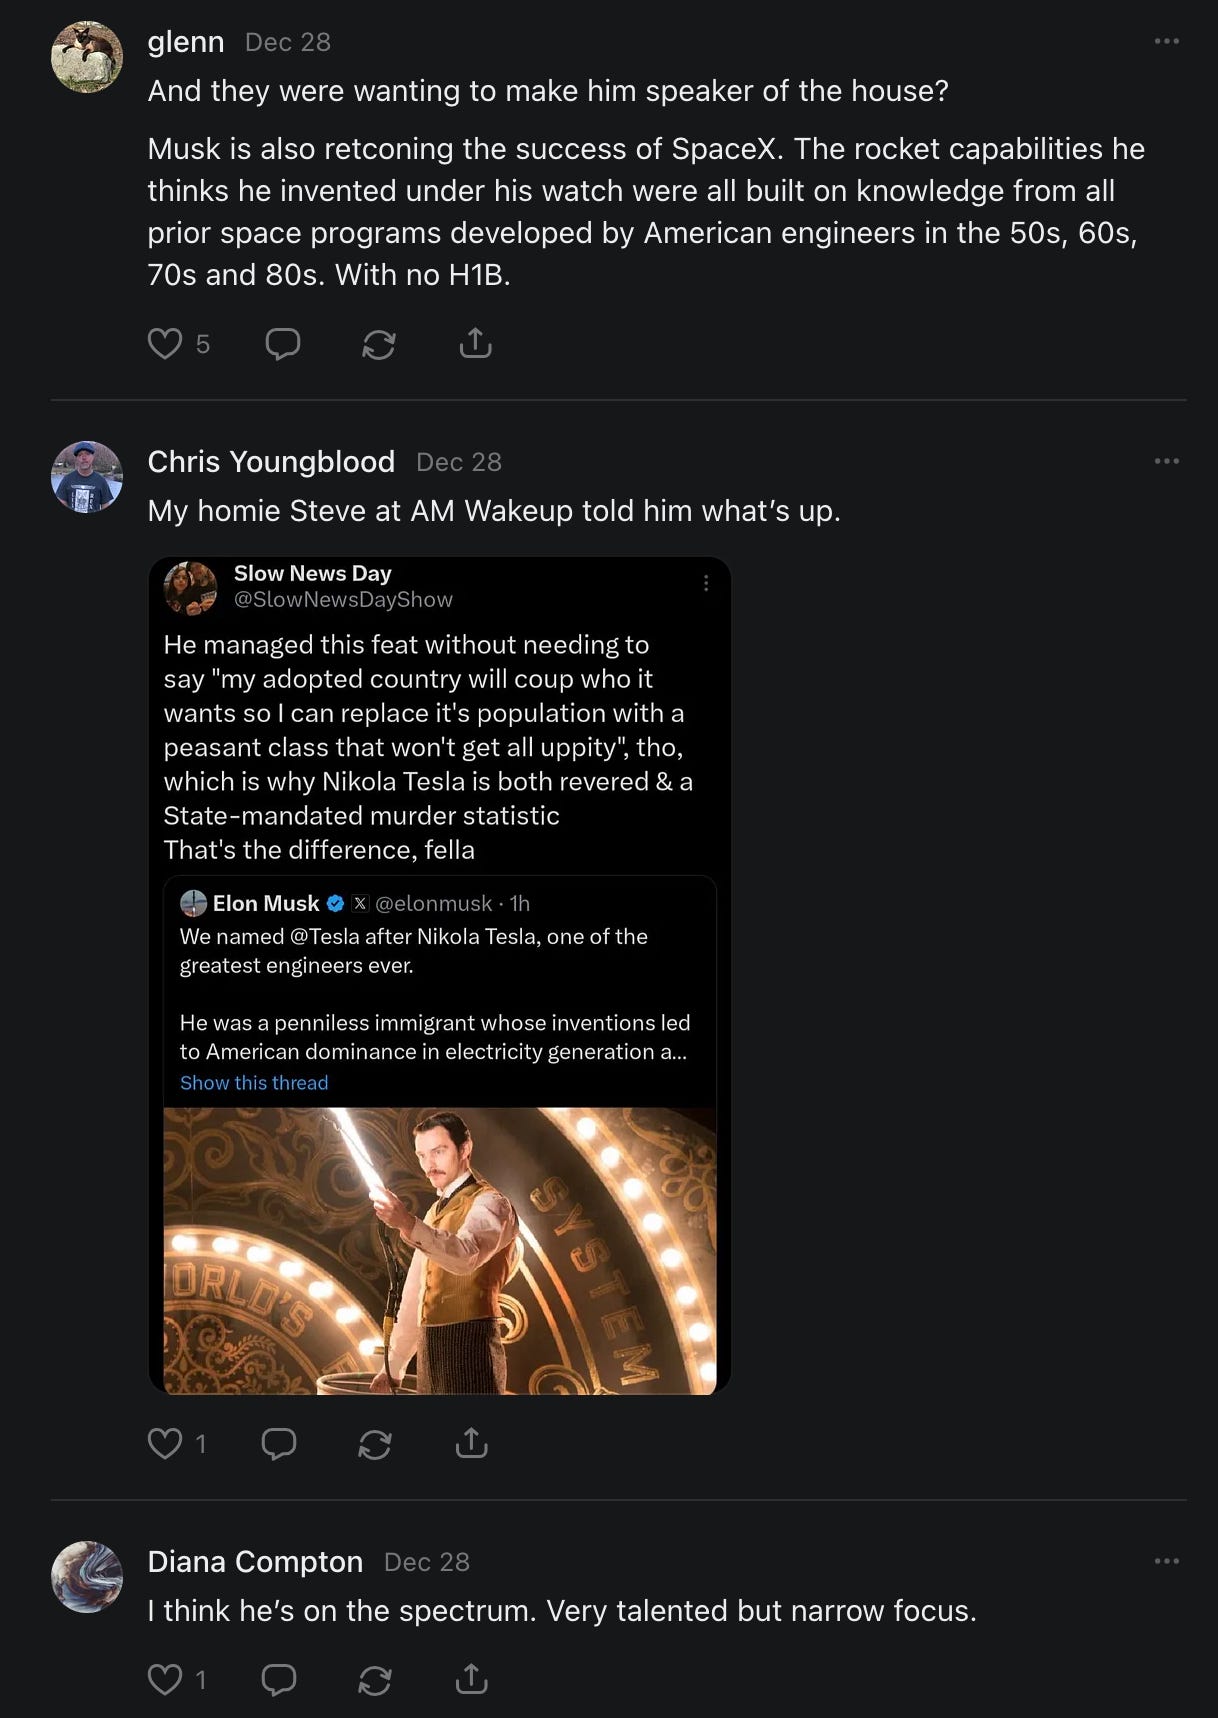This screenshot has width=1218, height=1718.
Task: Like Diana Compton's comment
Action: click(165, 1679)
